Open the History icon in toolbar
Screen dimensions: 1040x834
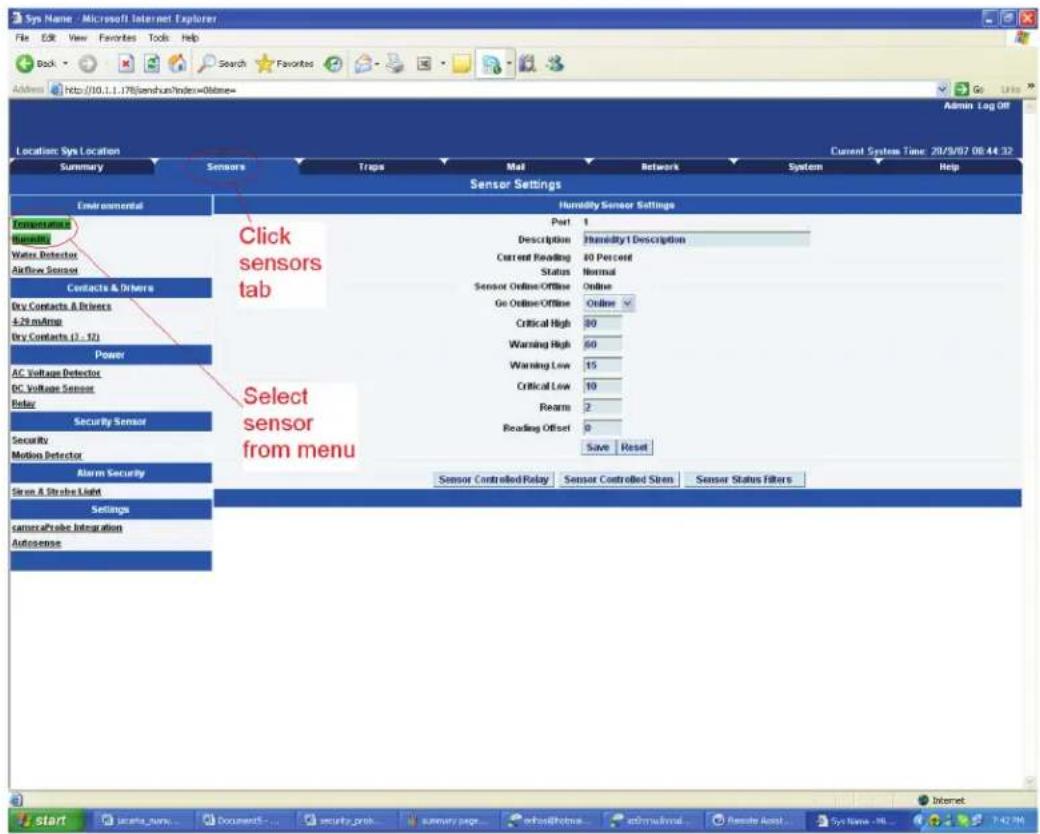click(334, 64)
